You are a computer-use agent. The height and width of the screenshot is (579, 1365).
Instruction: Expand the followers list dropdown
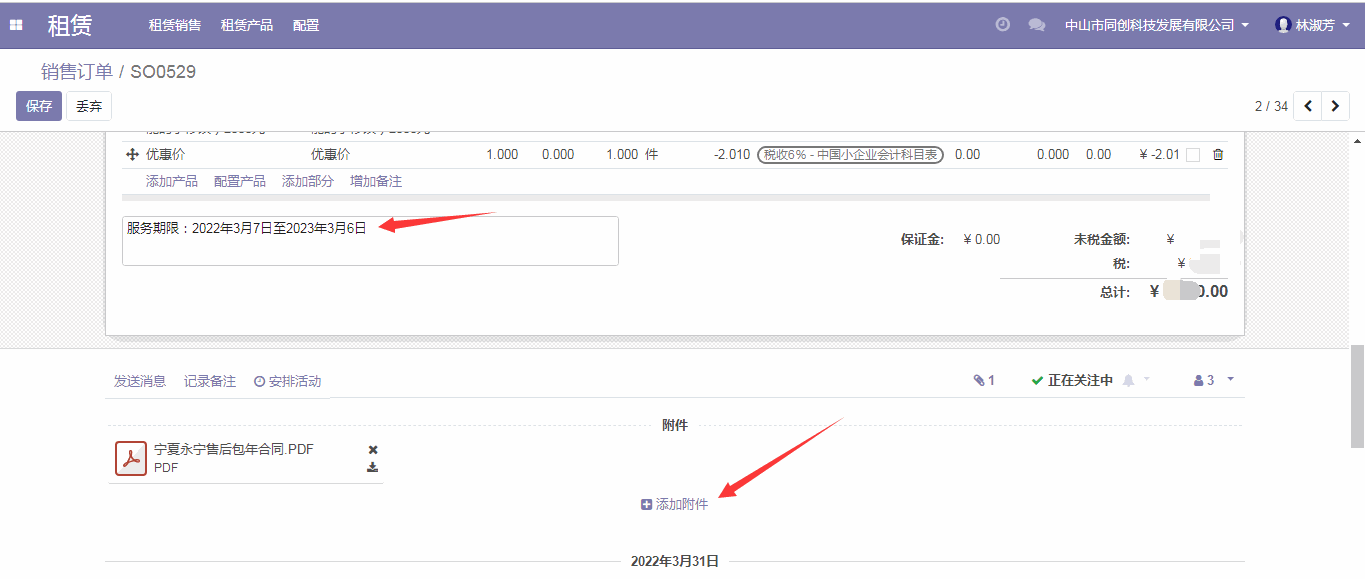(1214, 381)
